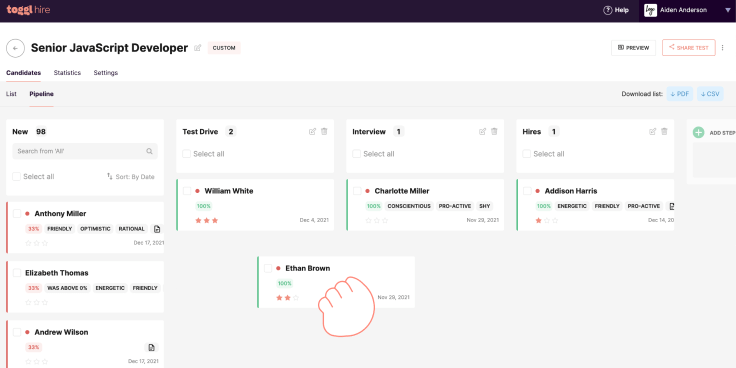Select the Pipeline view tab

coord(41,94)
